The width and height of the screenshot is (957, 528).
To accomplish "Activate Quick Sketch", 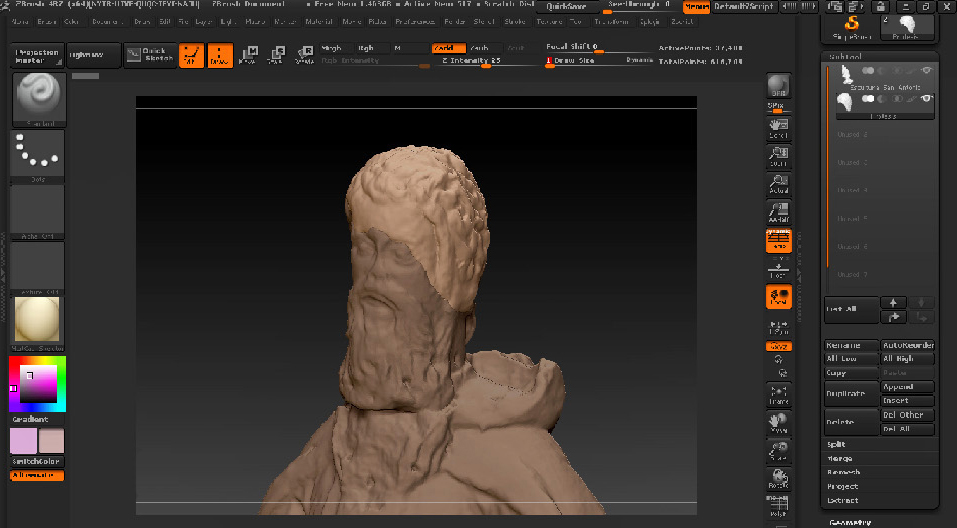I will click(150, 56).
